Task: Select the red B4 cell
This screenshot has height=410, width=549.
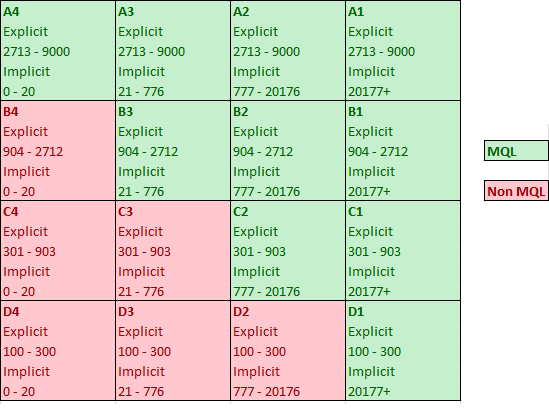Action: coord(58,151)
